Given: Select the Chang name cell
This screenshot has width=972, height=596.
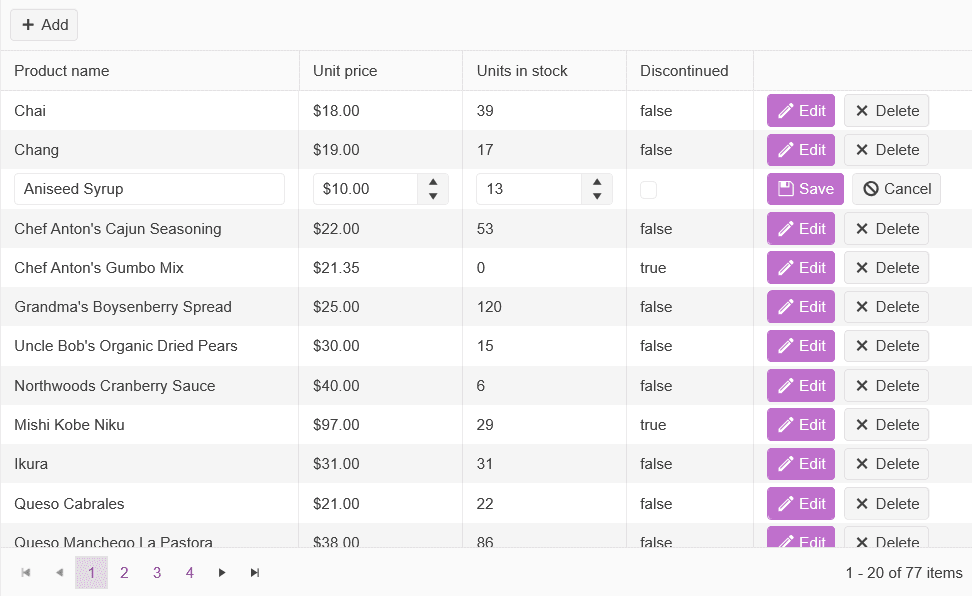Looking at the screenshot, I should point(150,149).
